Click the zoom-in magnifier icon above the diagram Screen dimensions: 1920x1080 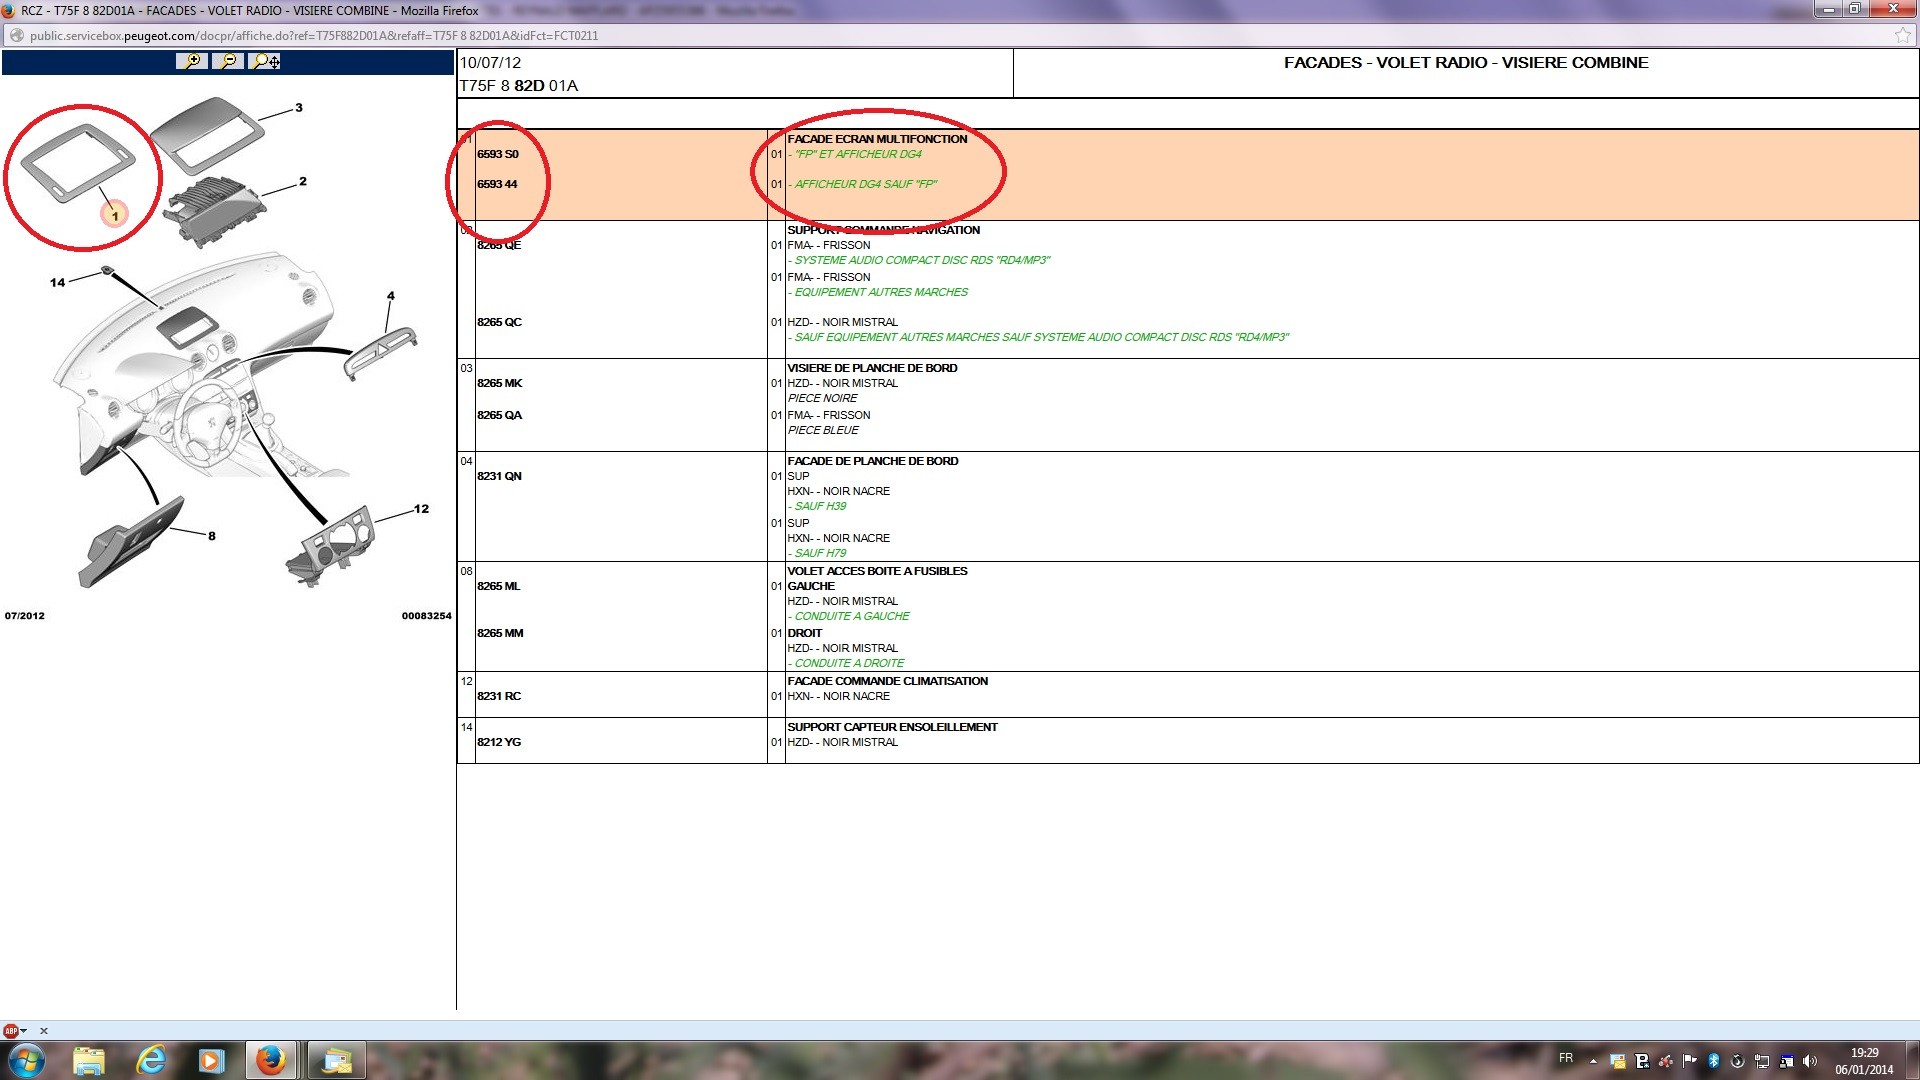tap(191, 61)
